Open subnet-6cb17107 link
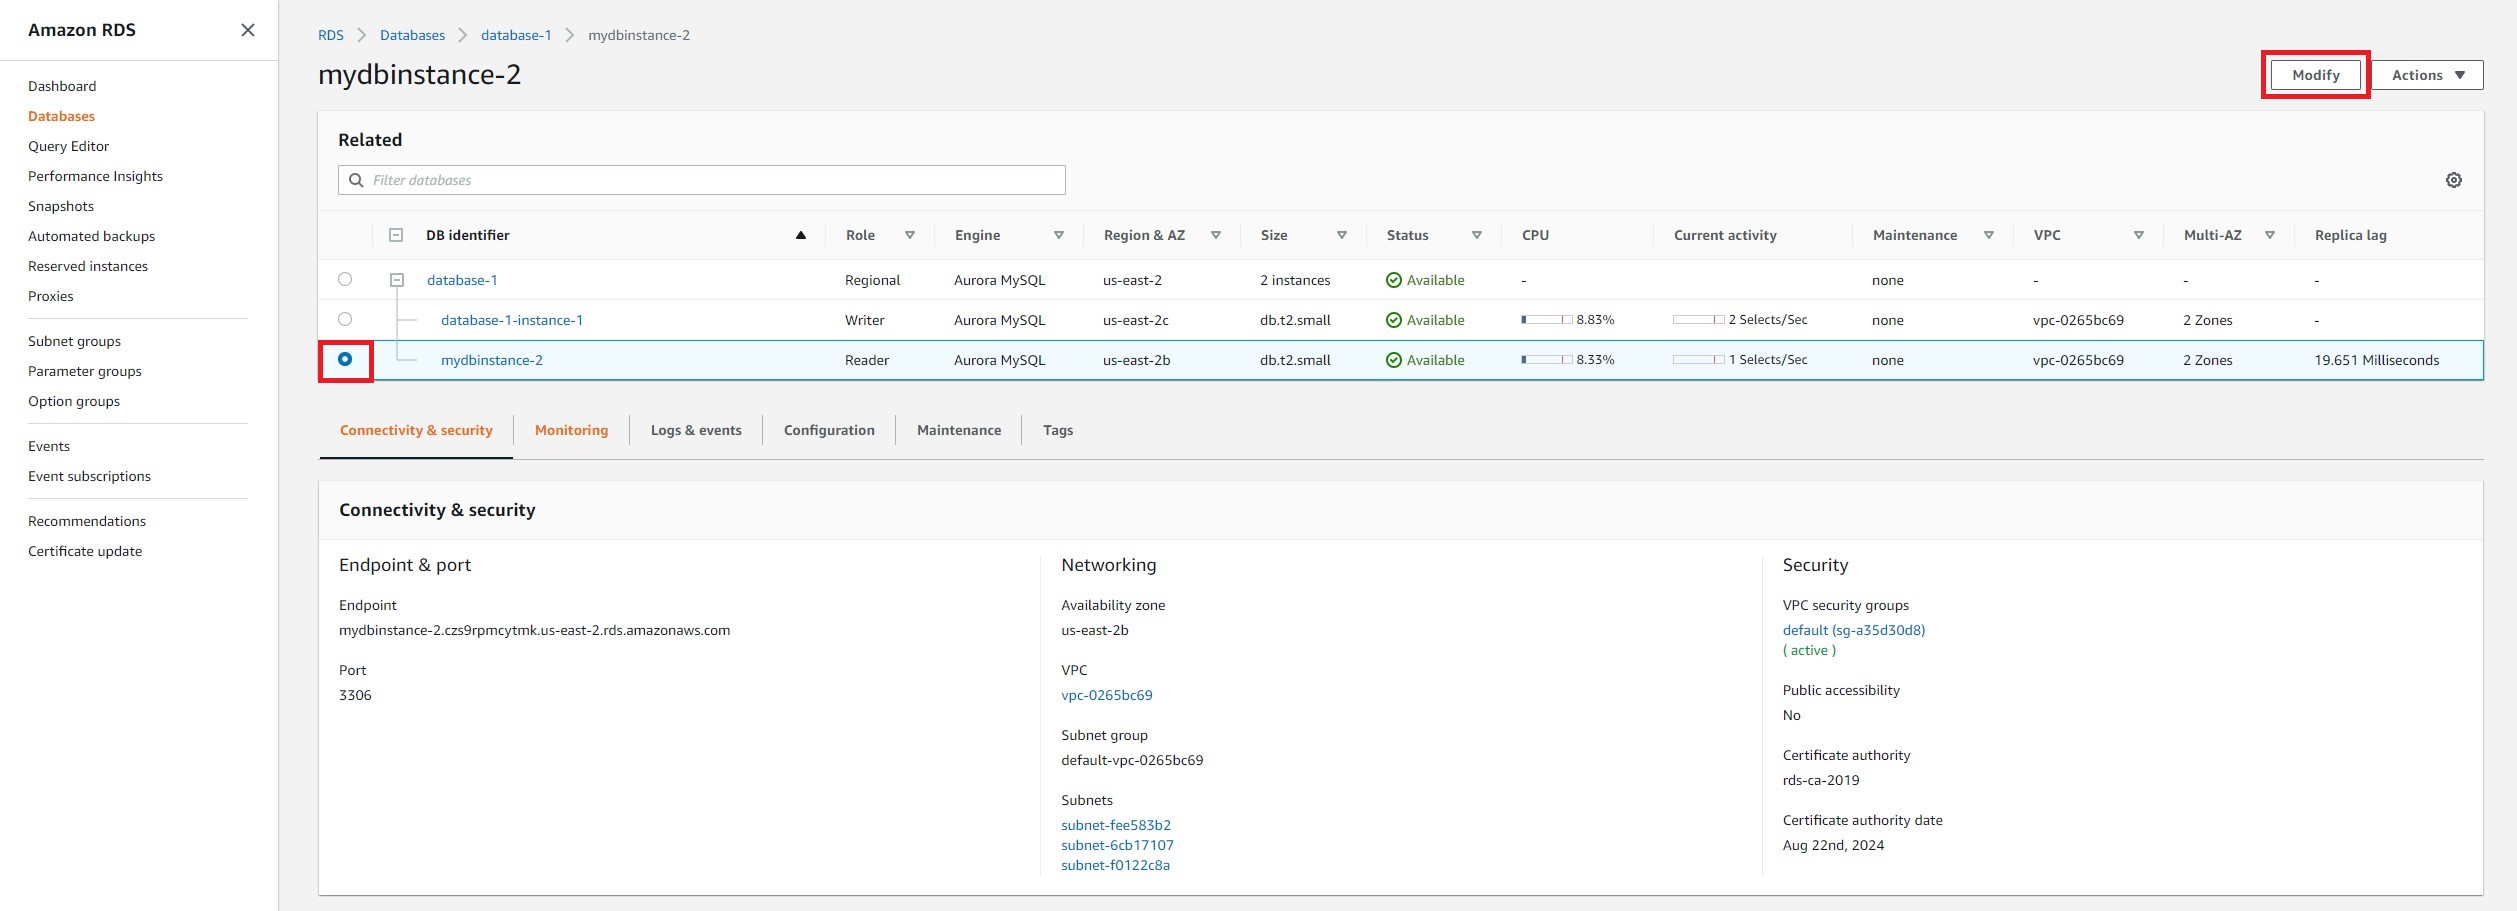The height and width of the screenshot is (911, 2517). point(1117,845)
